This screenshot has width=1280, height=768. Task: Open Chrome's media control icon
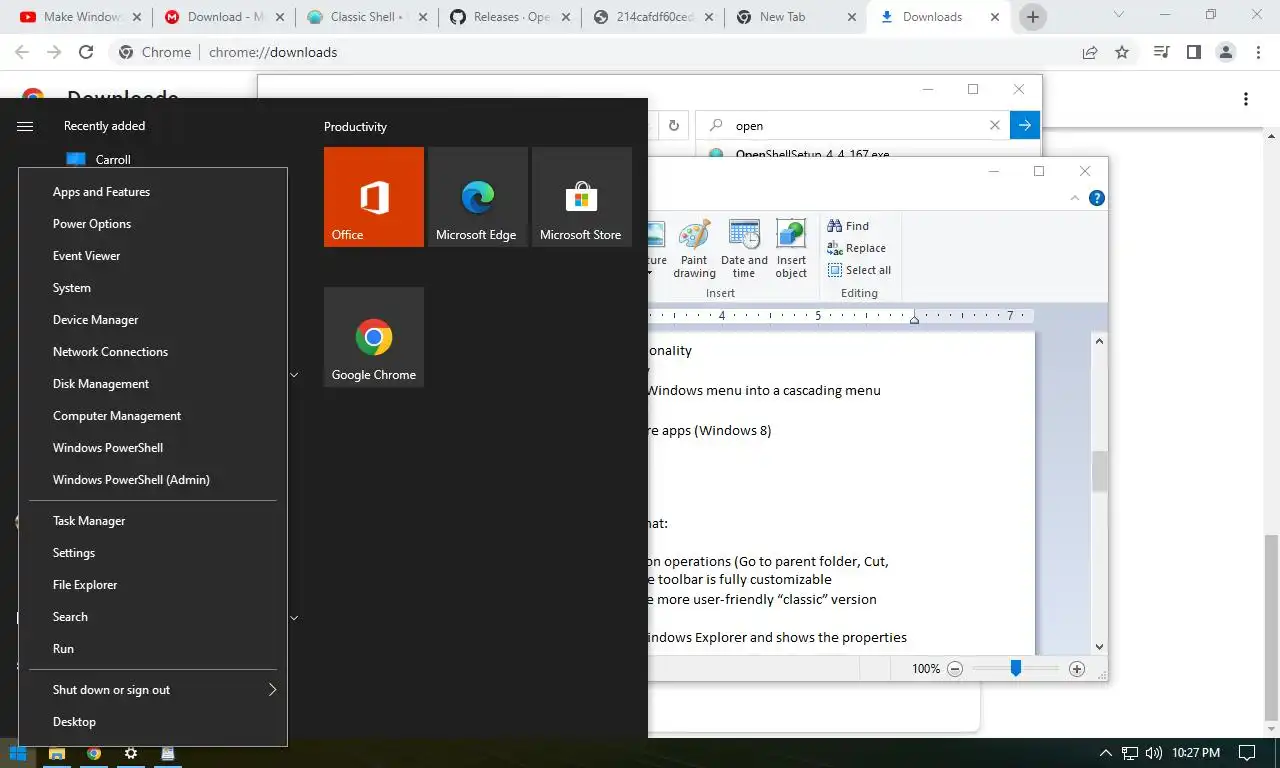[x=1161, y=52]
